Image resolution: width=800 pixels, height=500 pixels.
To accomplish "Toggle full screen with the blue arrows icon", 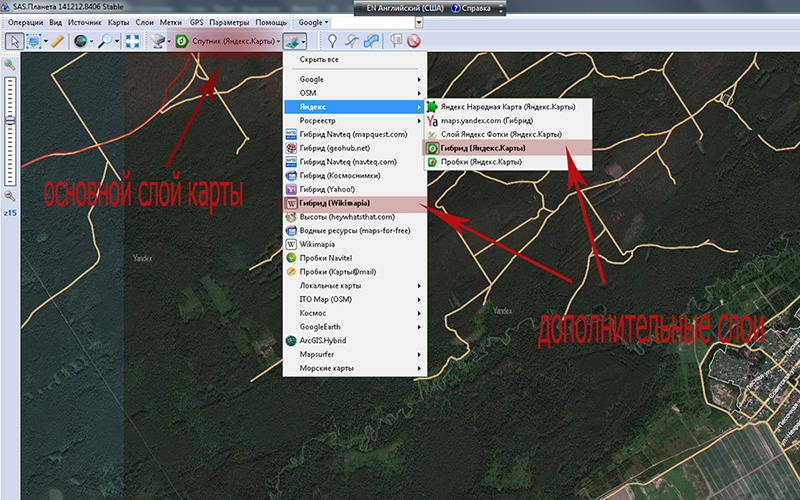I will tap(132, 41).
